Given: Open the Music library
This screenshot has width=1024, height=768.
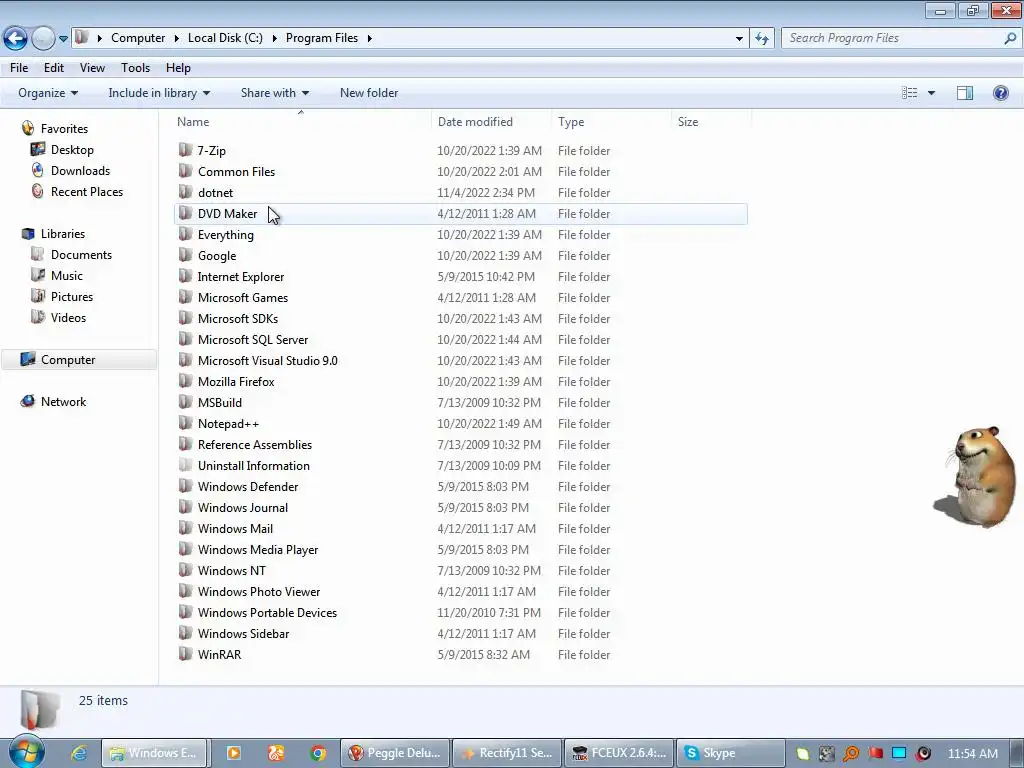Looking at the screenshot, I should [x=67, y=276].
